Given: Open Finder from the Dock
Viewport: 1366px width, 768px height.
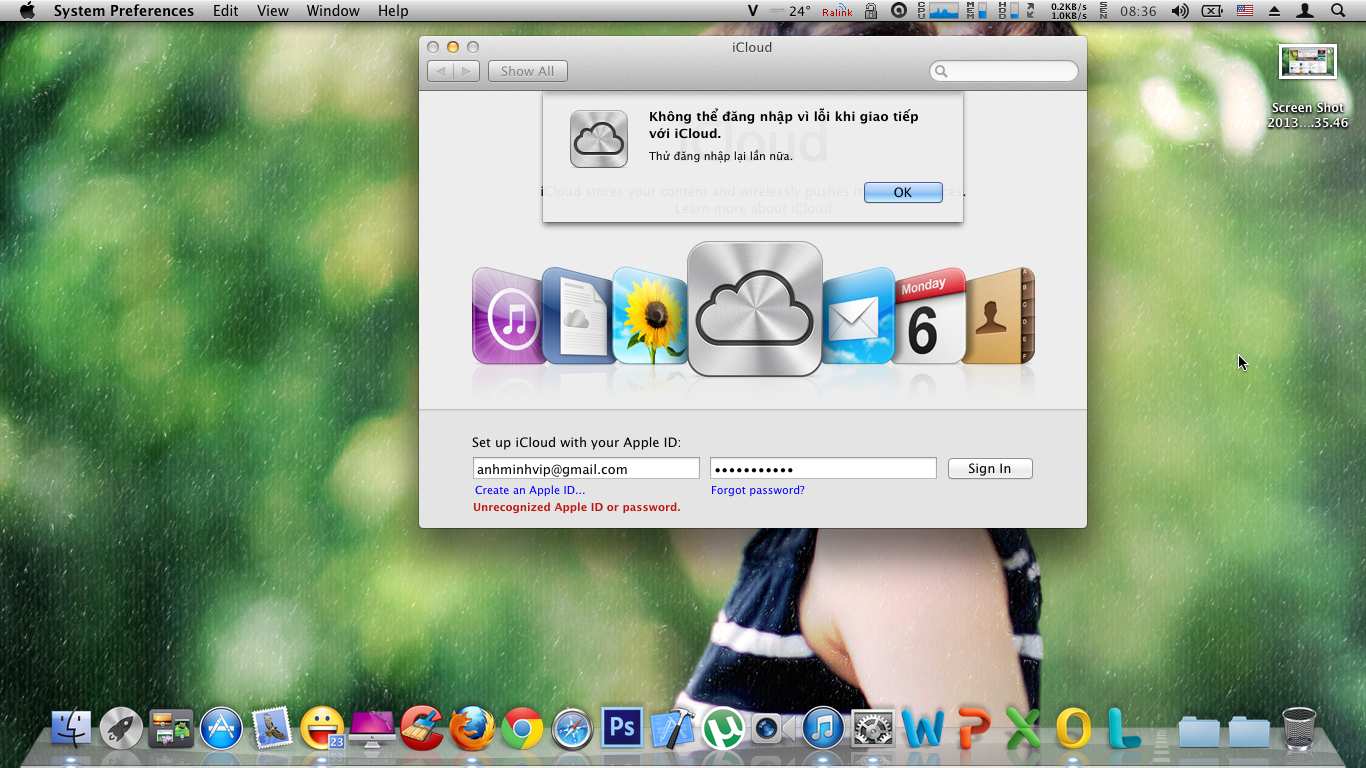Looking at the screenshot, I should (71, 729).
